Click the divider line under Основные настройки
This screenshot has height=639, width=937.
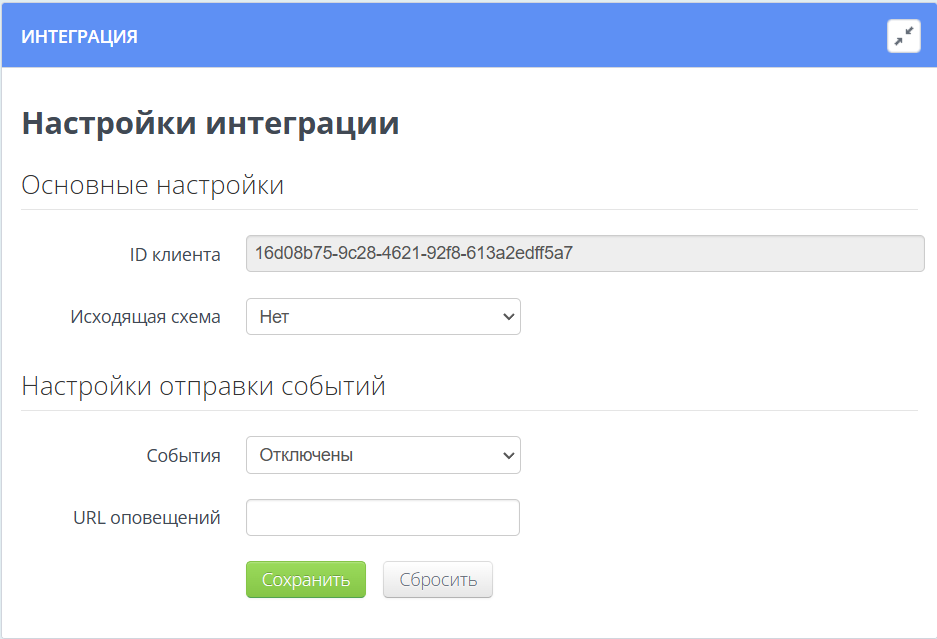[470, 209]
